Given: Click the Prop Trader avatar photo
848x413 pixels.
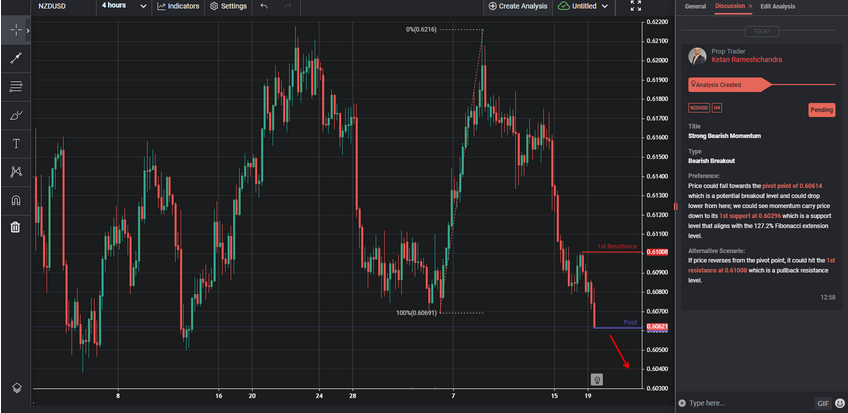Looking at the screenshot, I should coord(697,56).
